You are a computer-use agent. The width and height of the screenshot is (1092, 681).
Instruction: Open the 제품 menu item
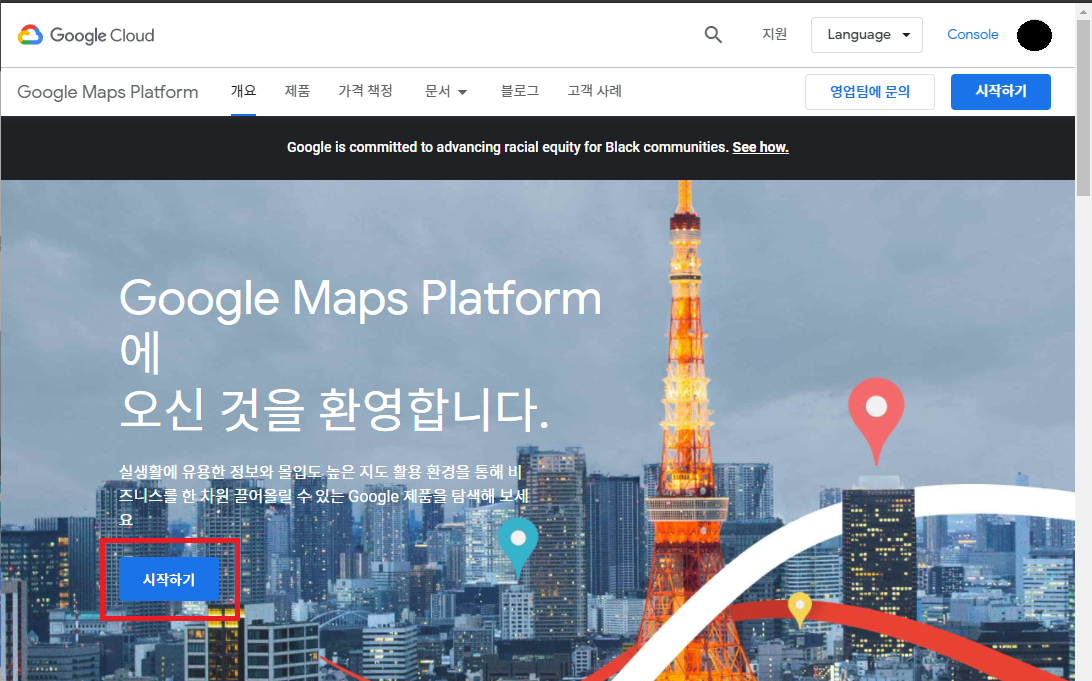[x=297, y=91]
